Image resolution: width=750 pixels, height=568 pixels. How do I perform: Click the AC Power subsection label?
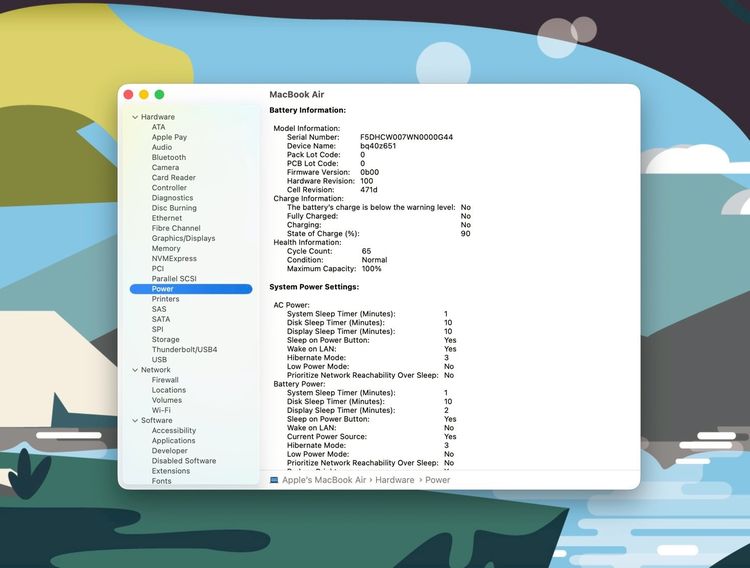tap(292, 305)
